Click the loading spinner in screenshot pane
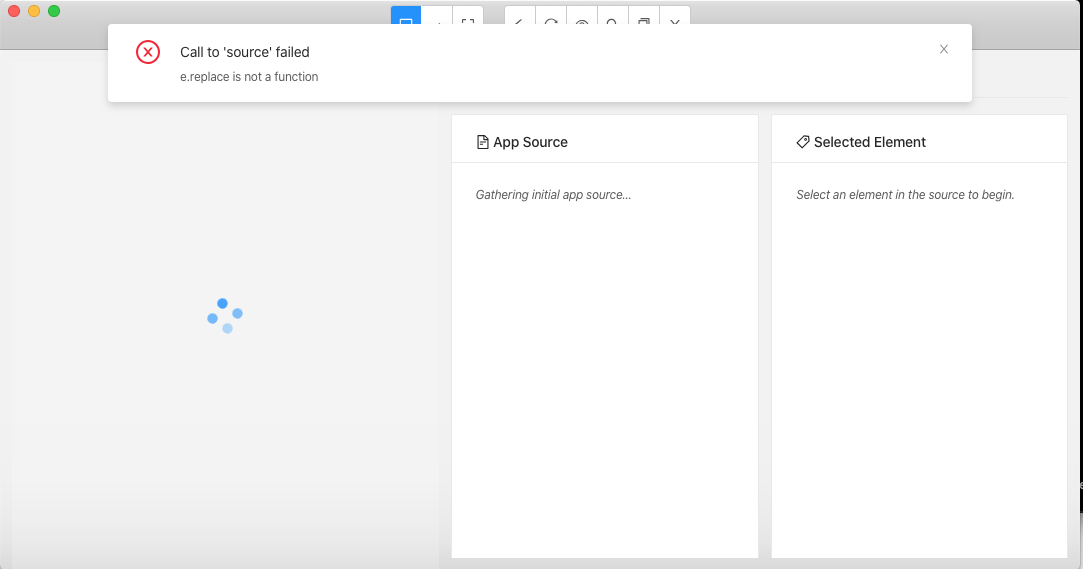Image resolution: width=1083 pixels, height=569 pixels. click(225, 316)
